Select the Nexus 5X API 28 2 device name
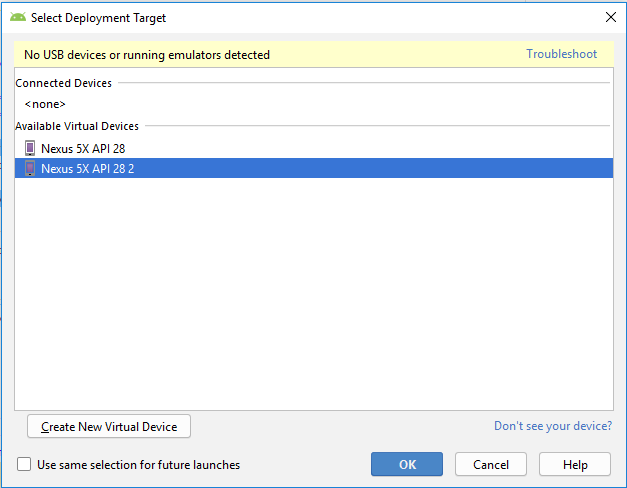 (x=87, y=168)
